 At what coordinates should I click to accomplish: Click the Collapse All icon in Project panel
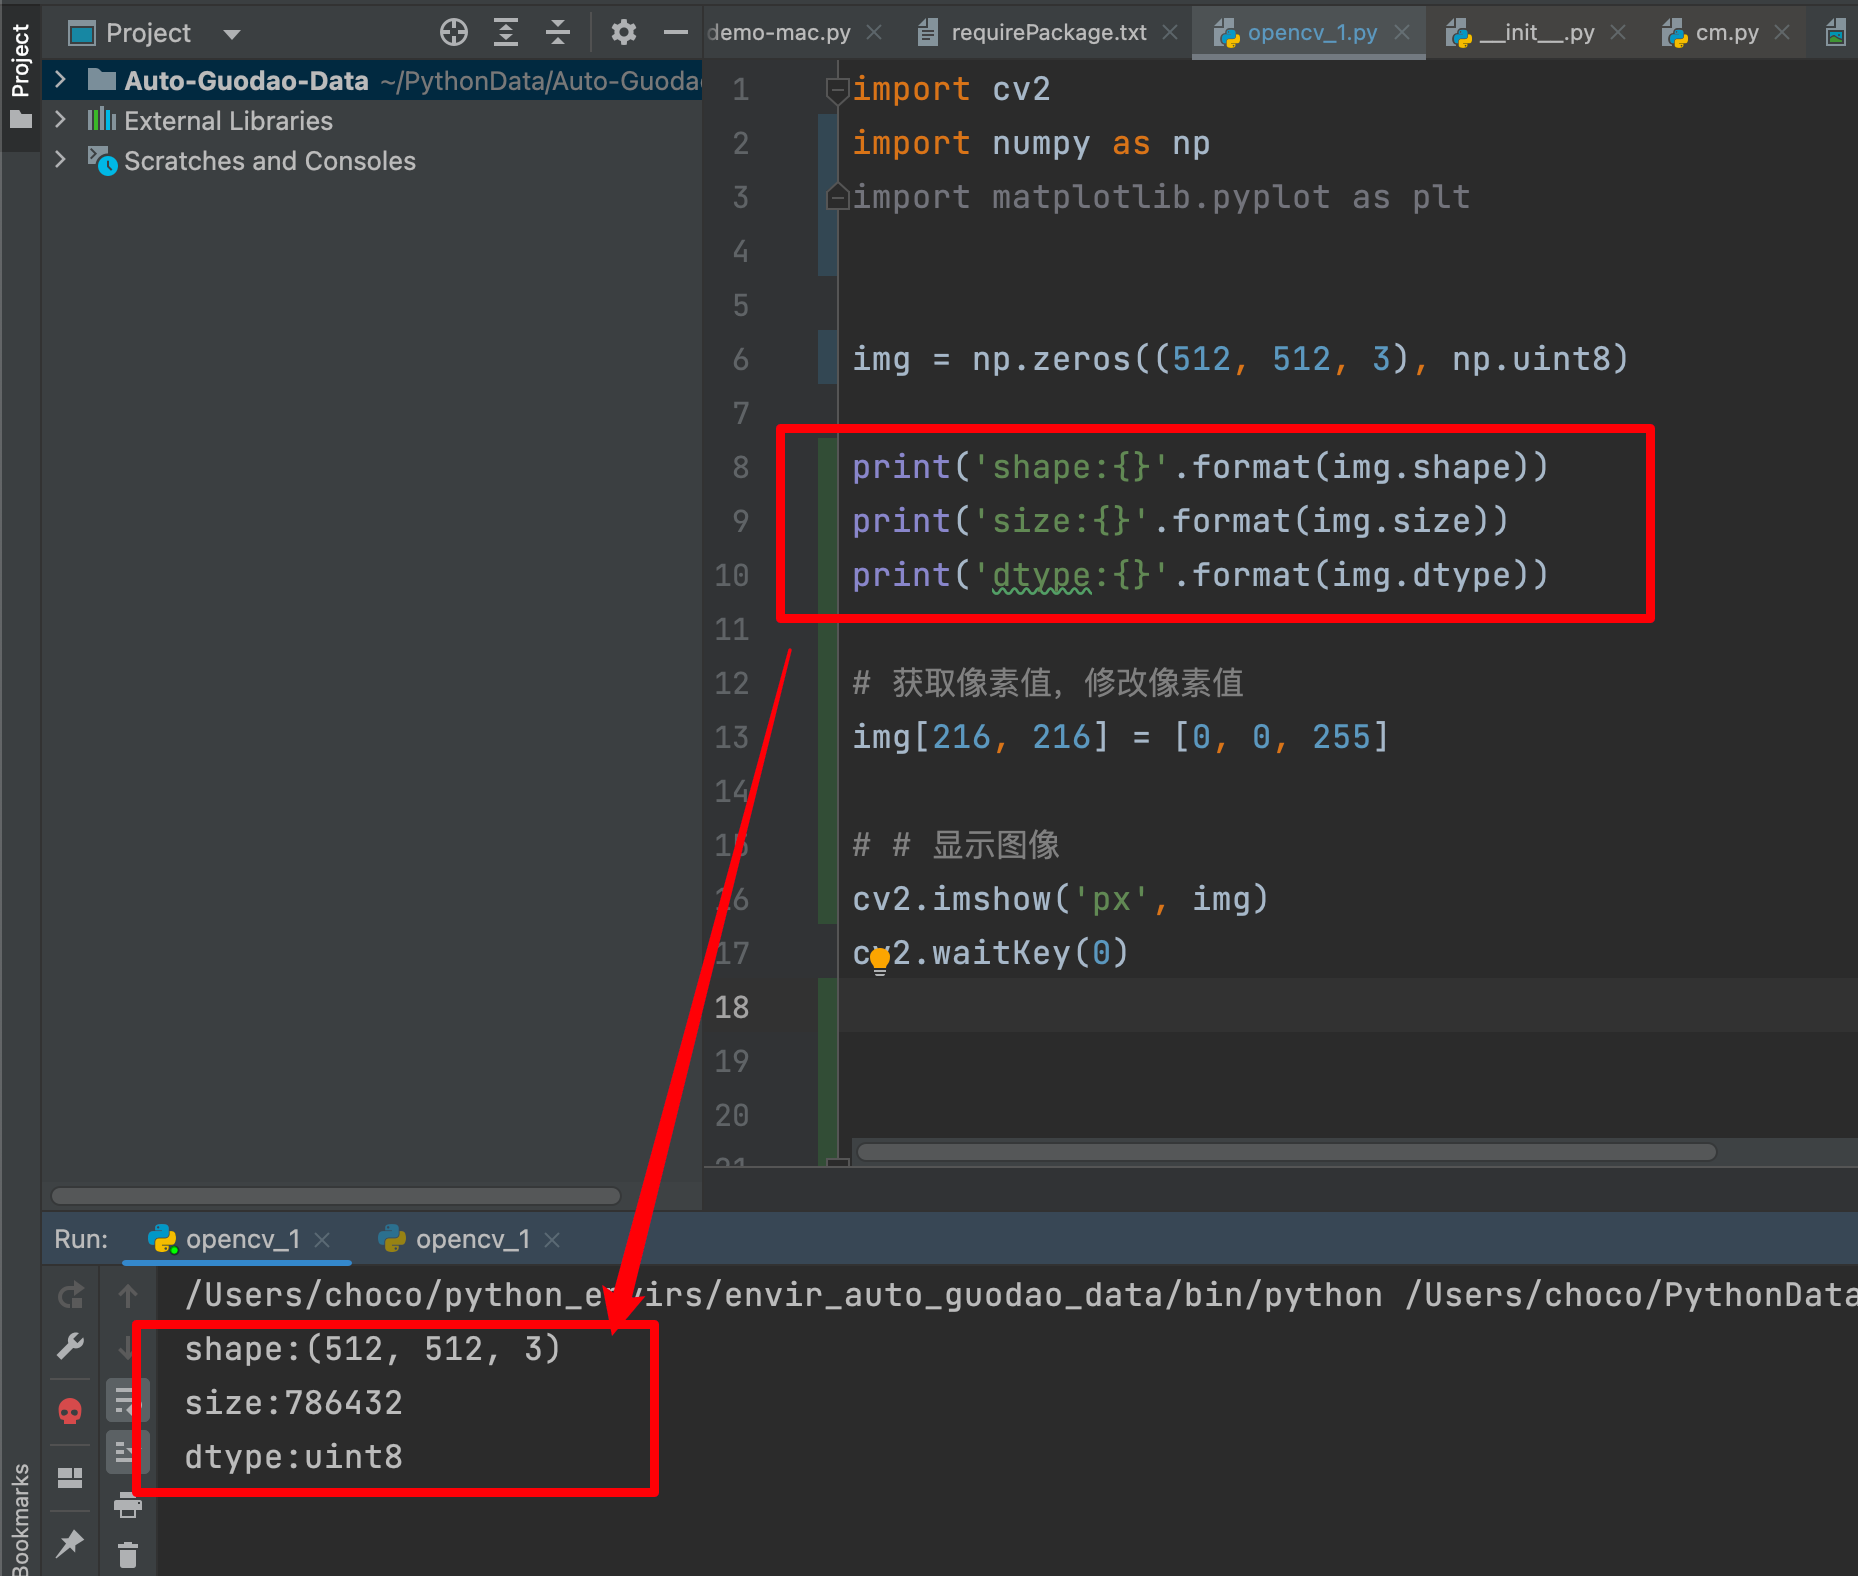pos(558,33)
